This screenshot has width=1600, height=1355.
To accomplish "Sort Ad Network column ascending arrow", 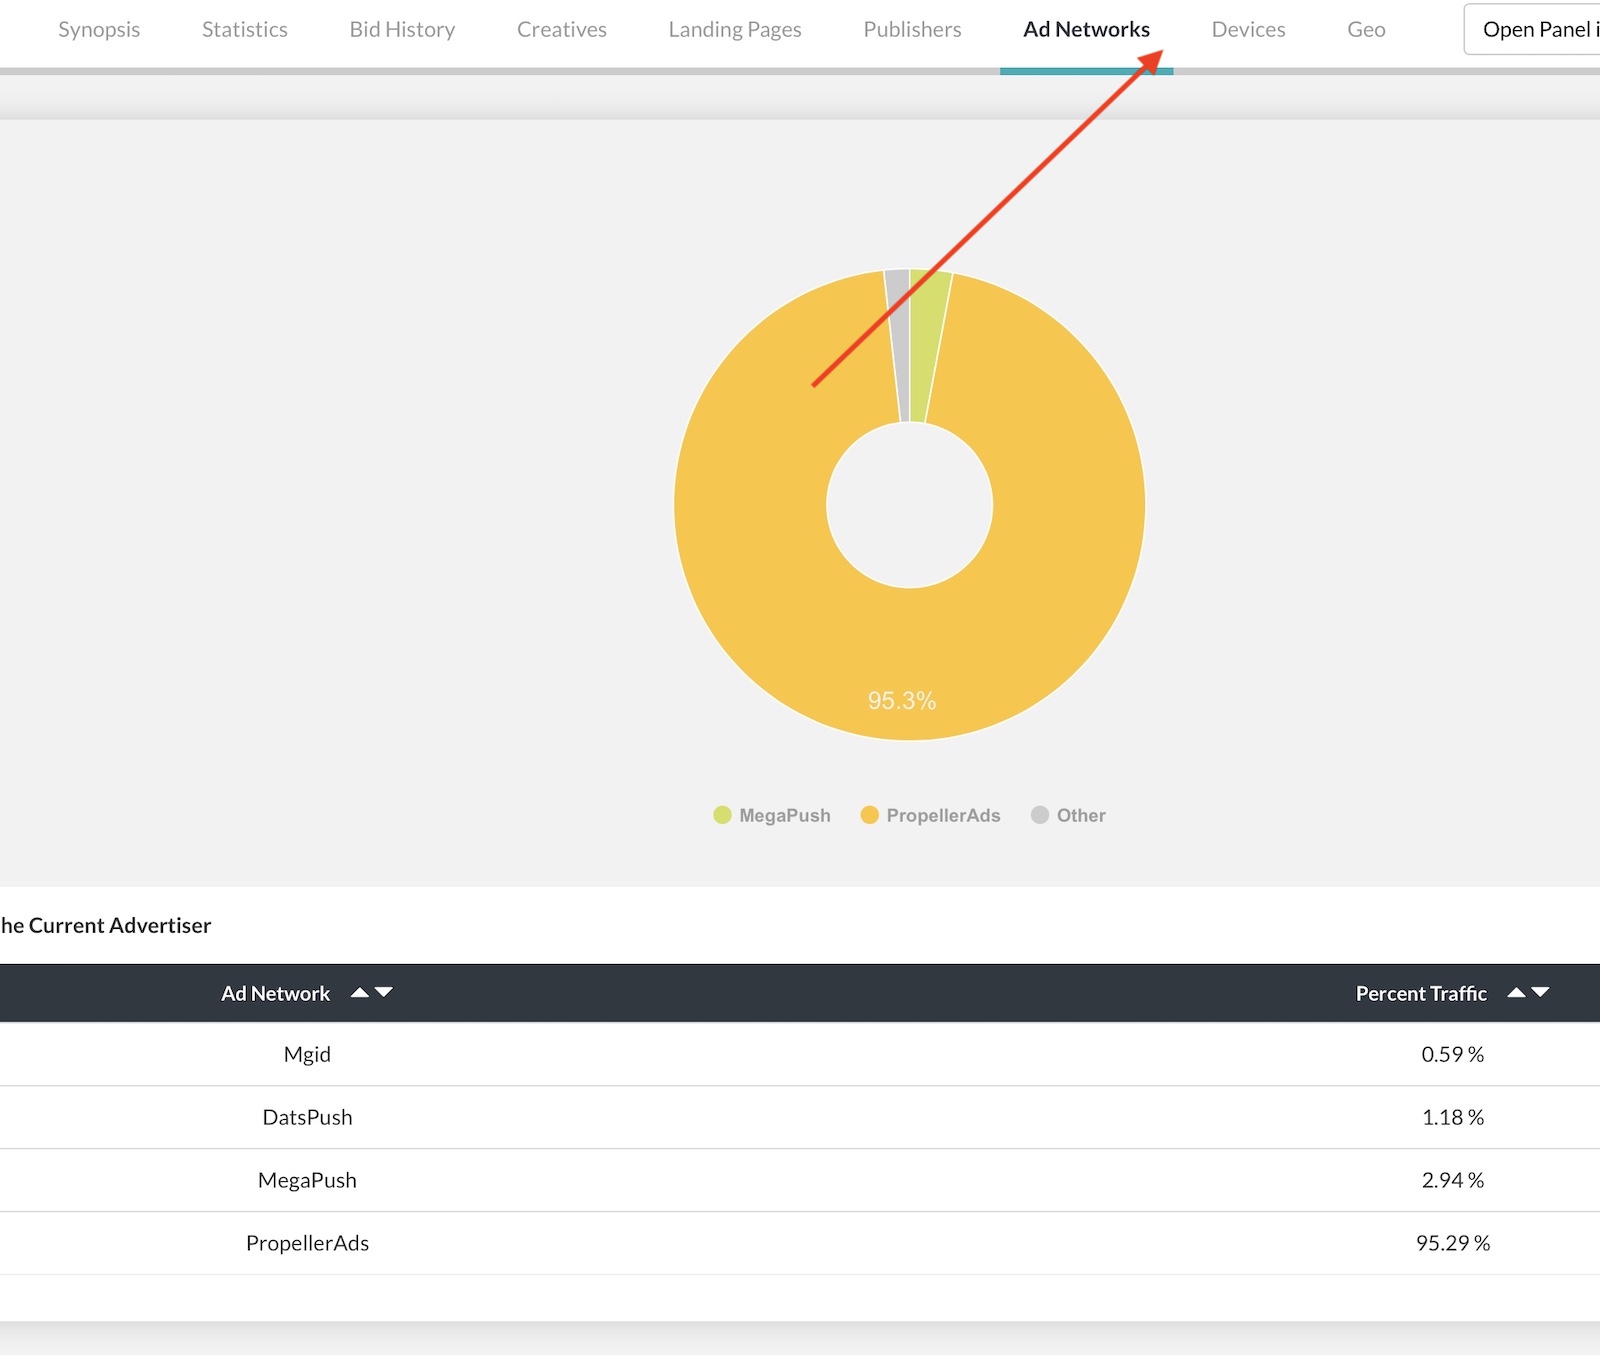I will click(x=360, y=993).
